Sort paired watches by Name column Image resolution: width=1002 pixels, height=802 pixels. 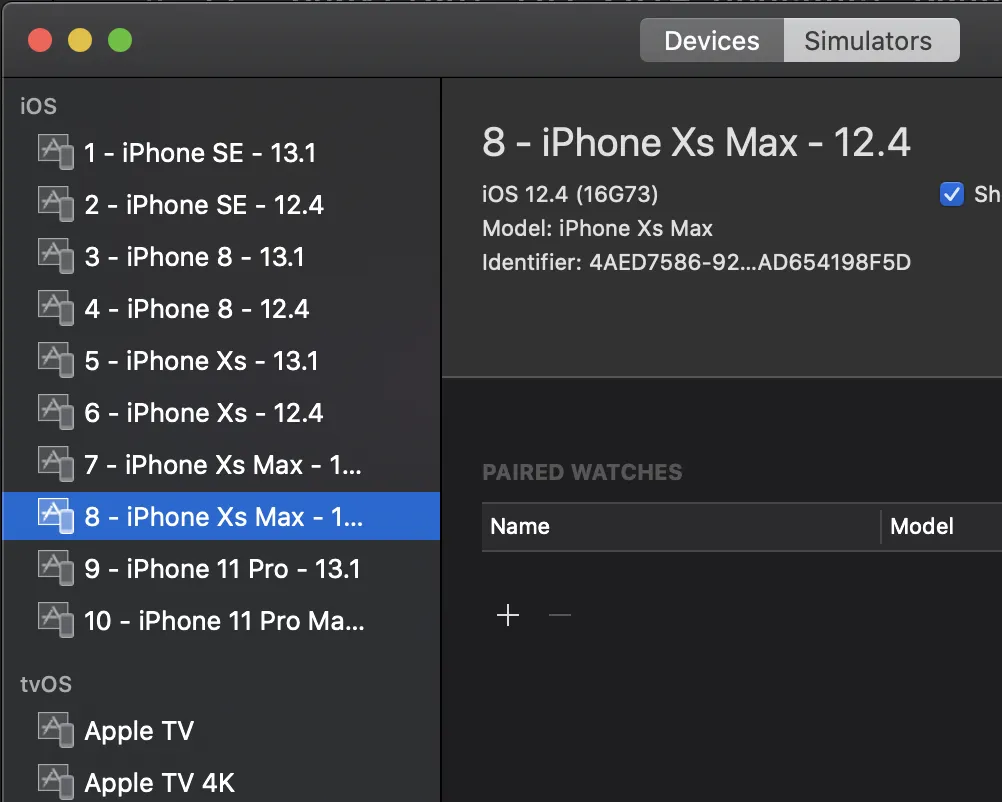pyautogui.click(x=681, y=527)
